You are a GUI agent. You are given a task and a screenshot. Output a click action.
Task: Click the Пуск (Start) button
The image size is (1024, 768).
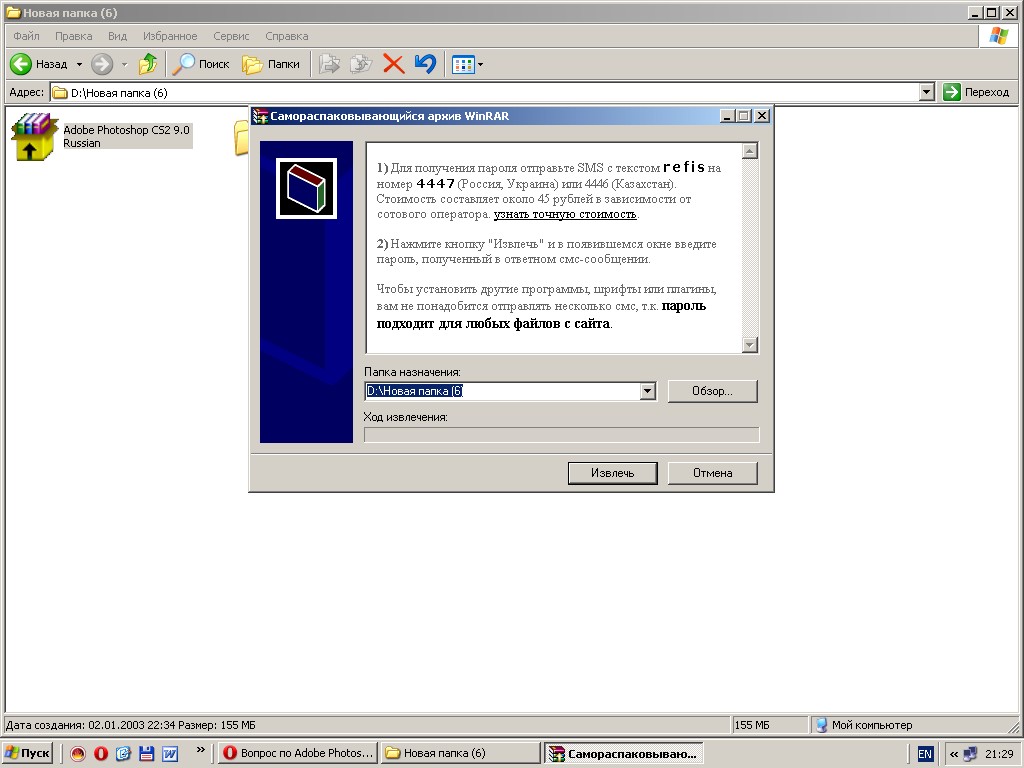click(x=27, y=753)
